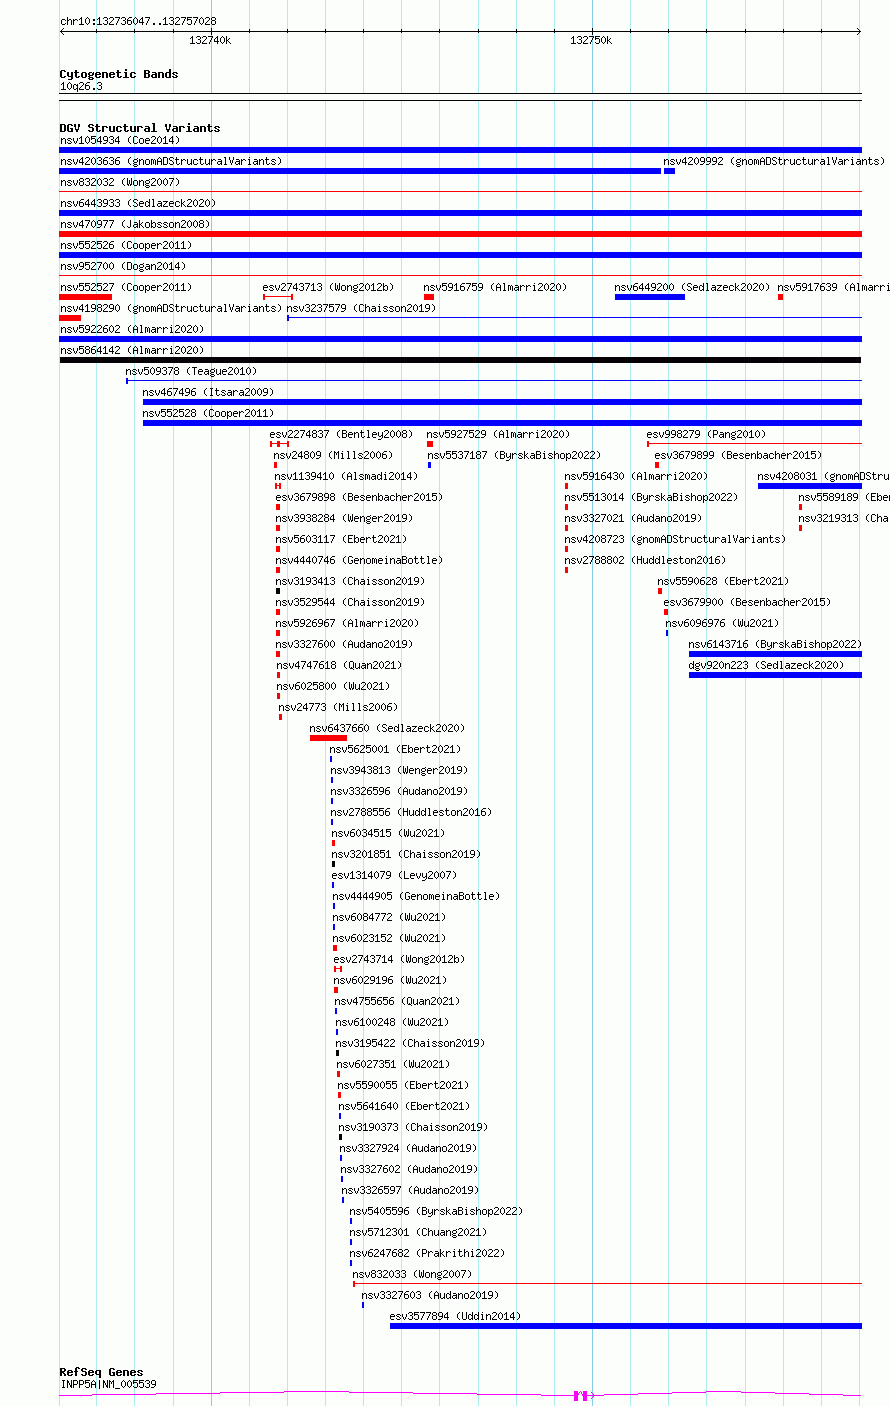Open nsv4440746 (GenomeinaBottle) variant
This screenshot has width=890, height=1406.
[360, 560]
